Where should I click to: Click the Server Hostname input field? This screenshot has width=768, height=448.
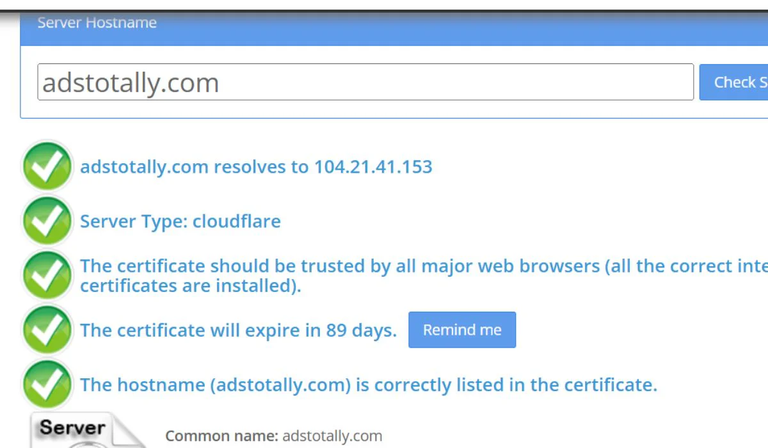pyautogui.click(x=365, y=82)
